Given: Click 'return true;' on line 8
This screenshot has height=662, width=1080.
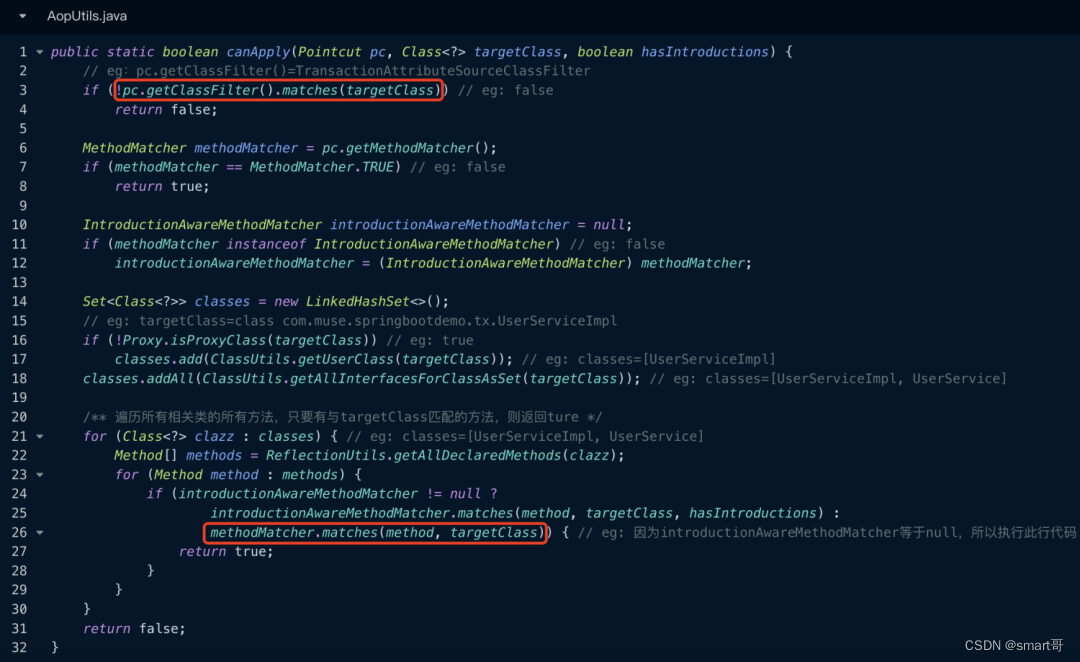Looking at the screenshot, I should [161, 187].
